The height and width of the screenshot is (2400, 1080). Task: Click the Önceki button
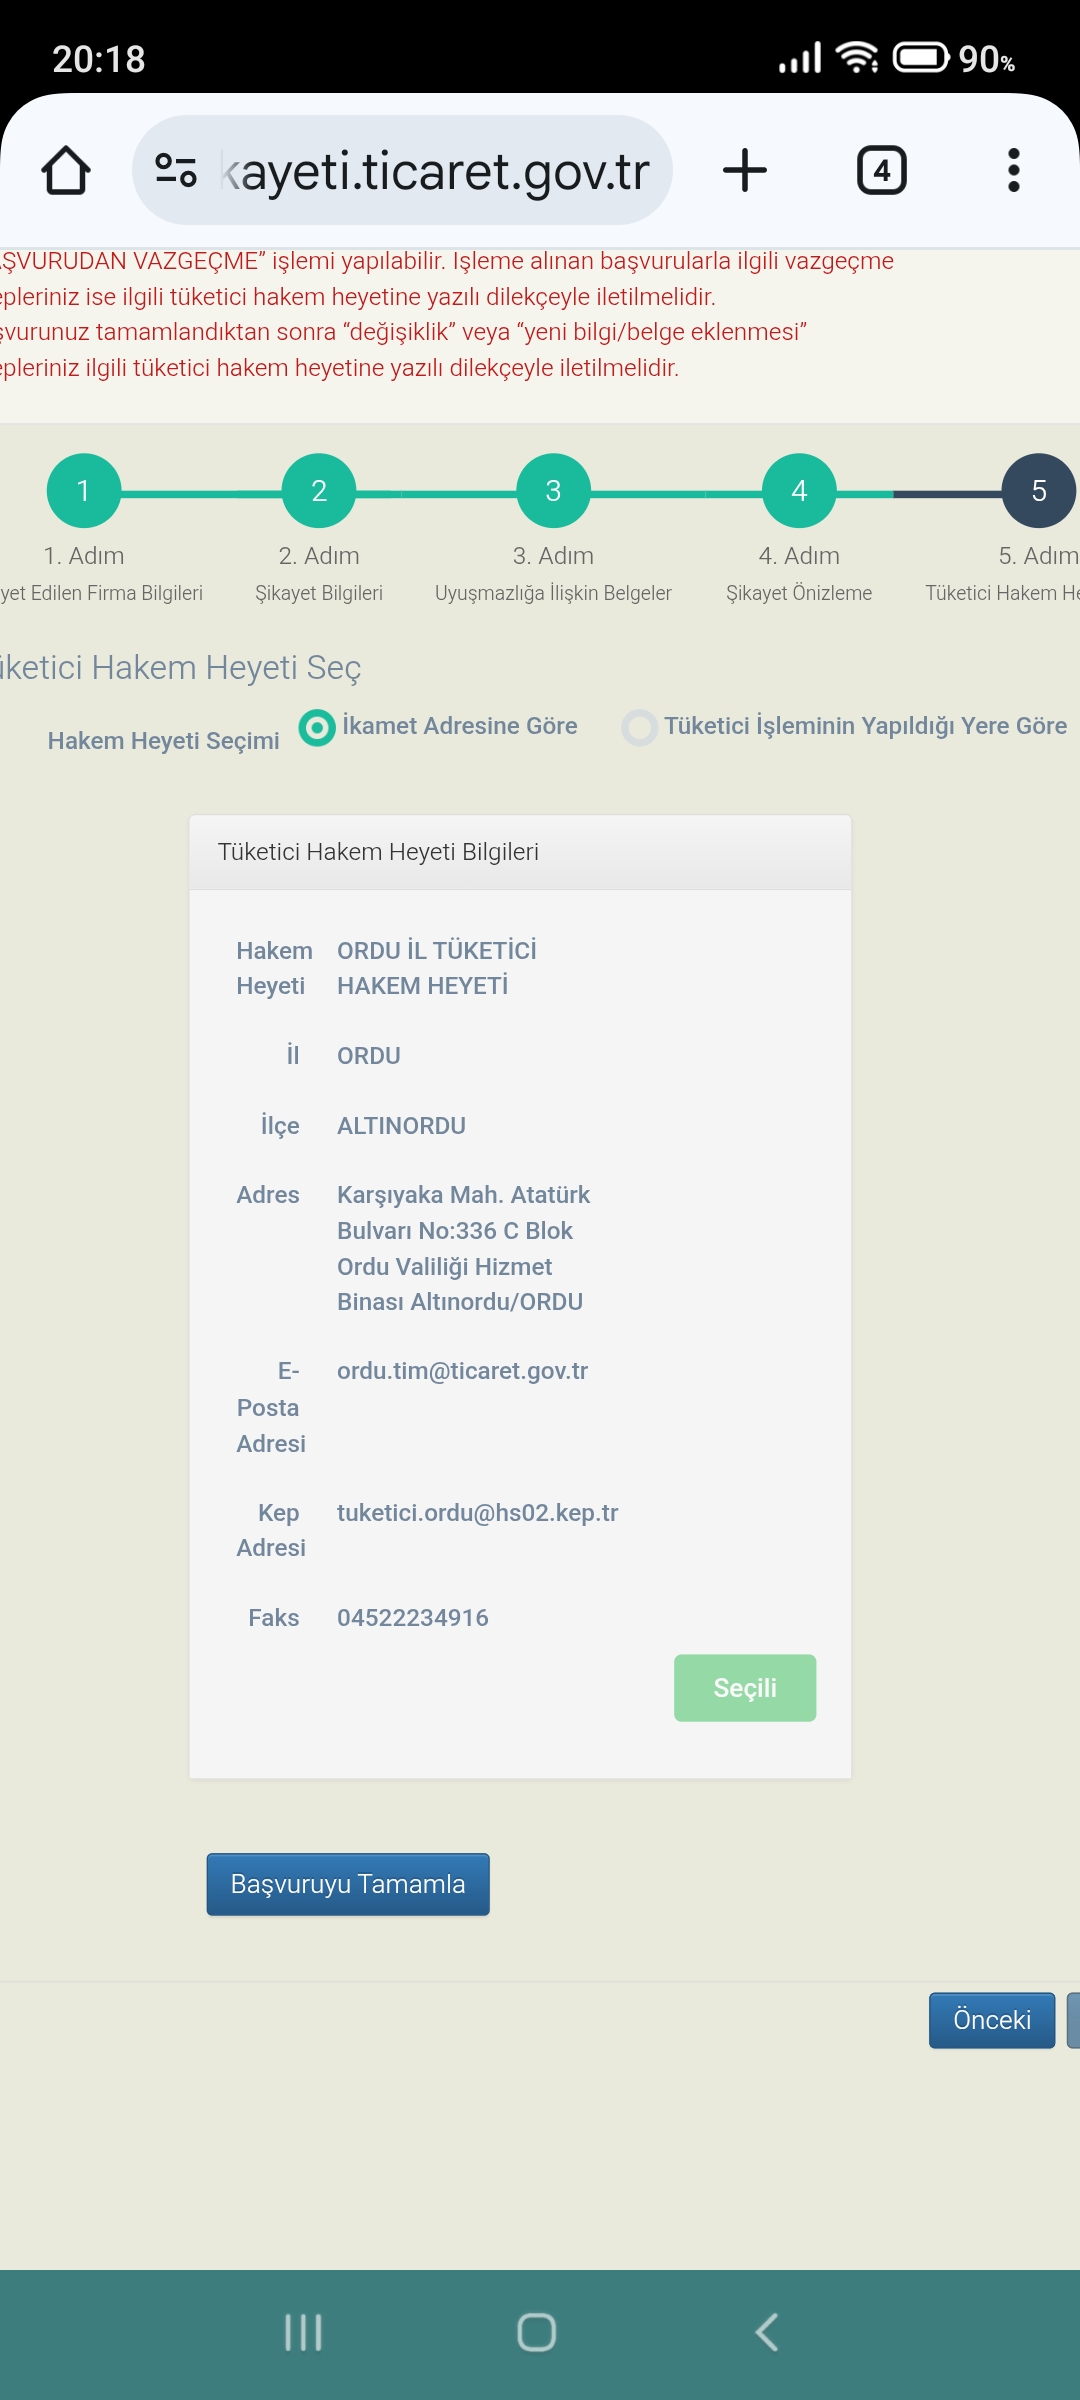(992, 2020)
